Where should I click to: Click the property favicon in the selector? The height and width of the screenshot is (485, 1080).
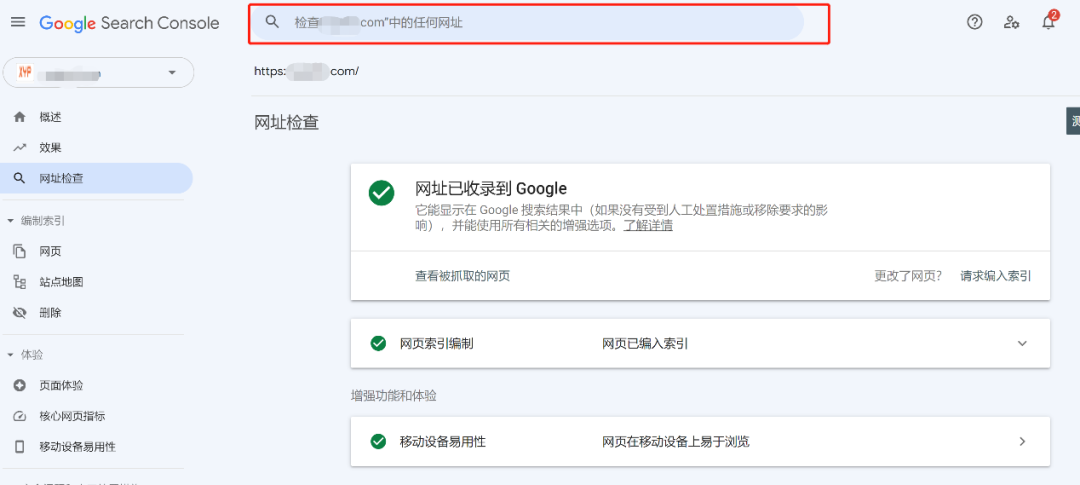pos(25,72)
